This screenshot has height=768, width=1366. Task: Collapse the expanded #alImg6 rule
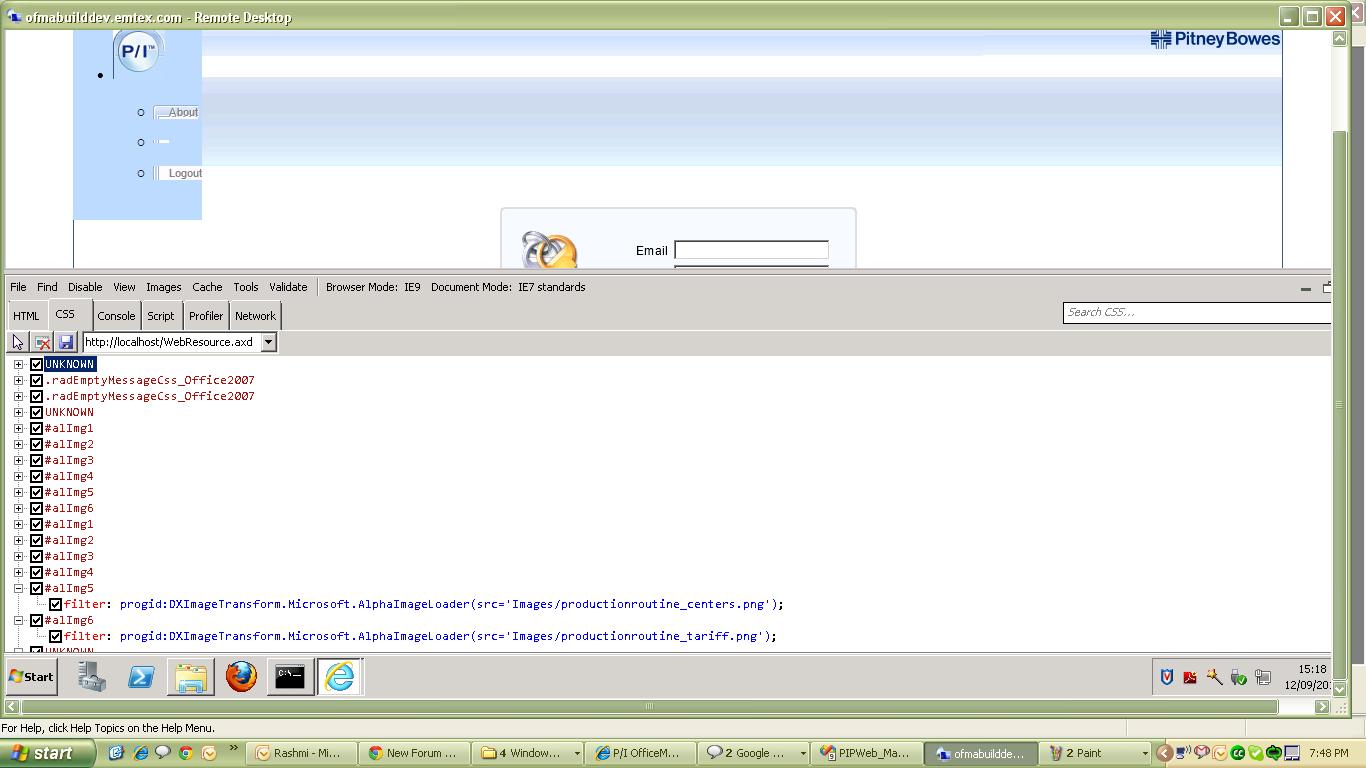(x=18, y=620)
